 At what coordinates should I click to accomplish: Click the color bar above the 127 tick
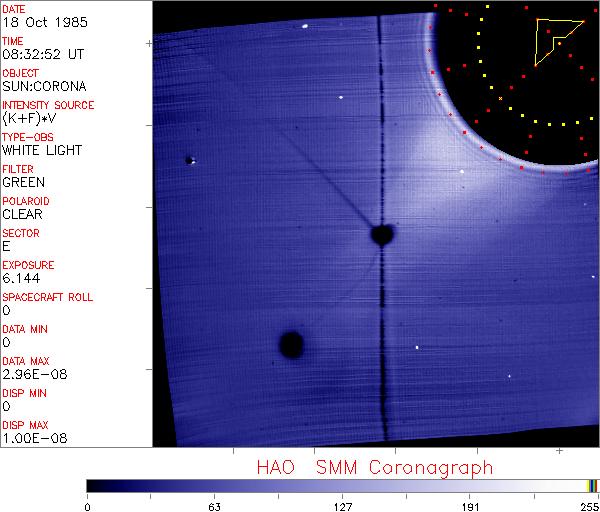tap(342, 486)
